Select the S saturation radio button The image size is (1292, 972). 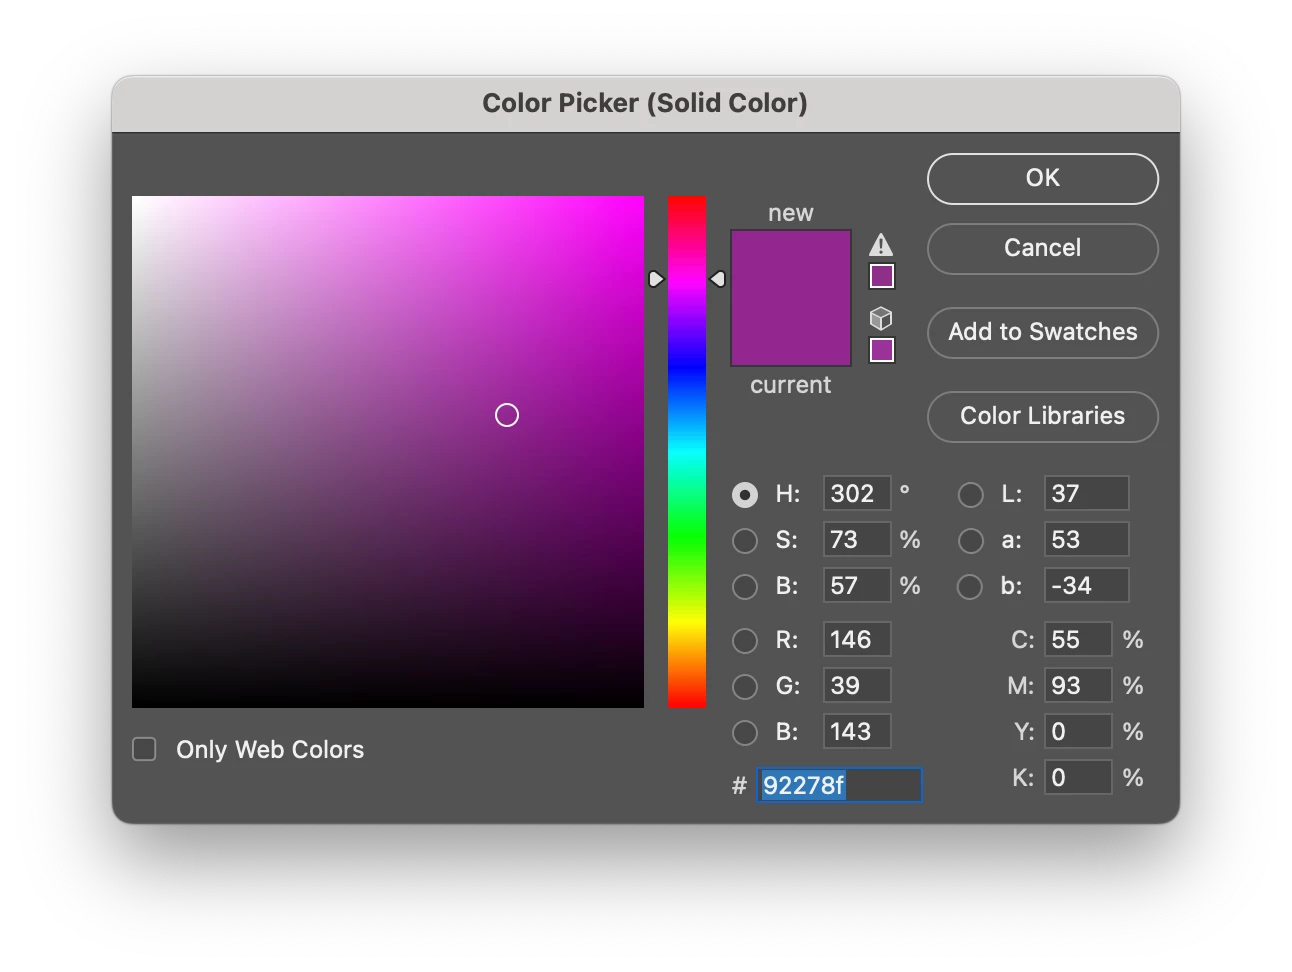coord(745,541)
